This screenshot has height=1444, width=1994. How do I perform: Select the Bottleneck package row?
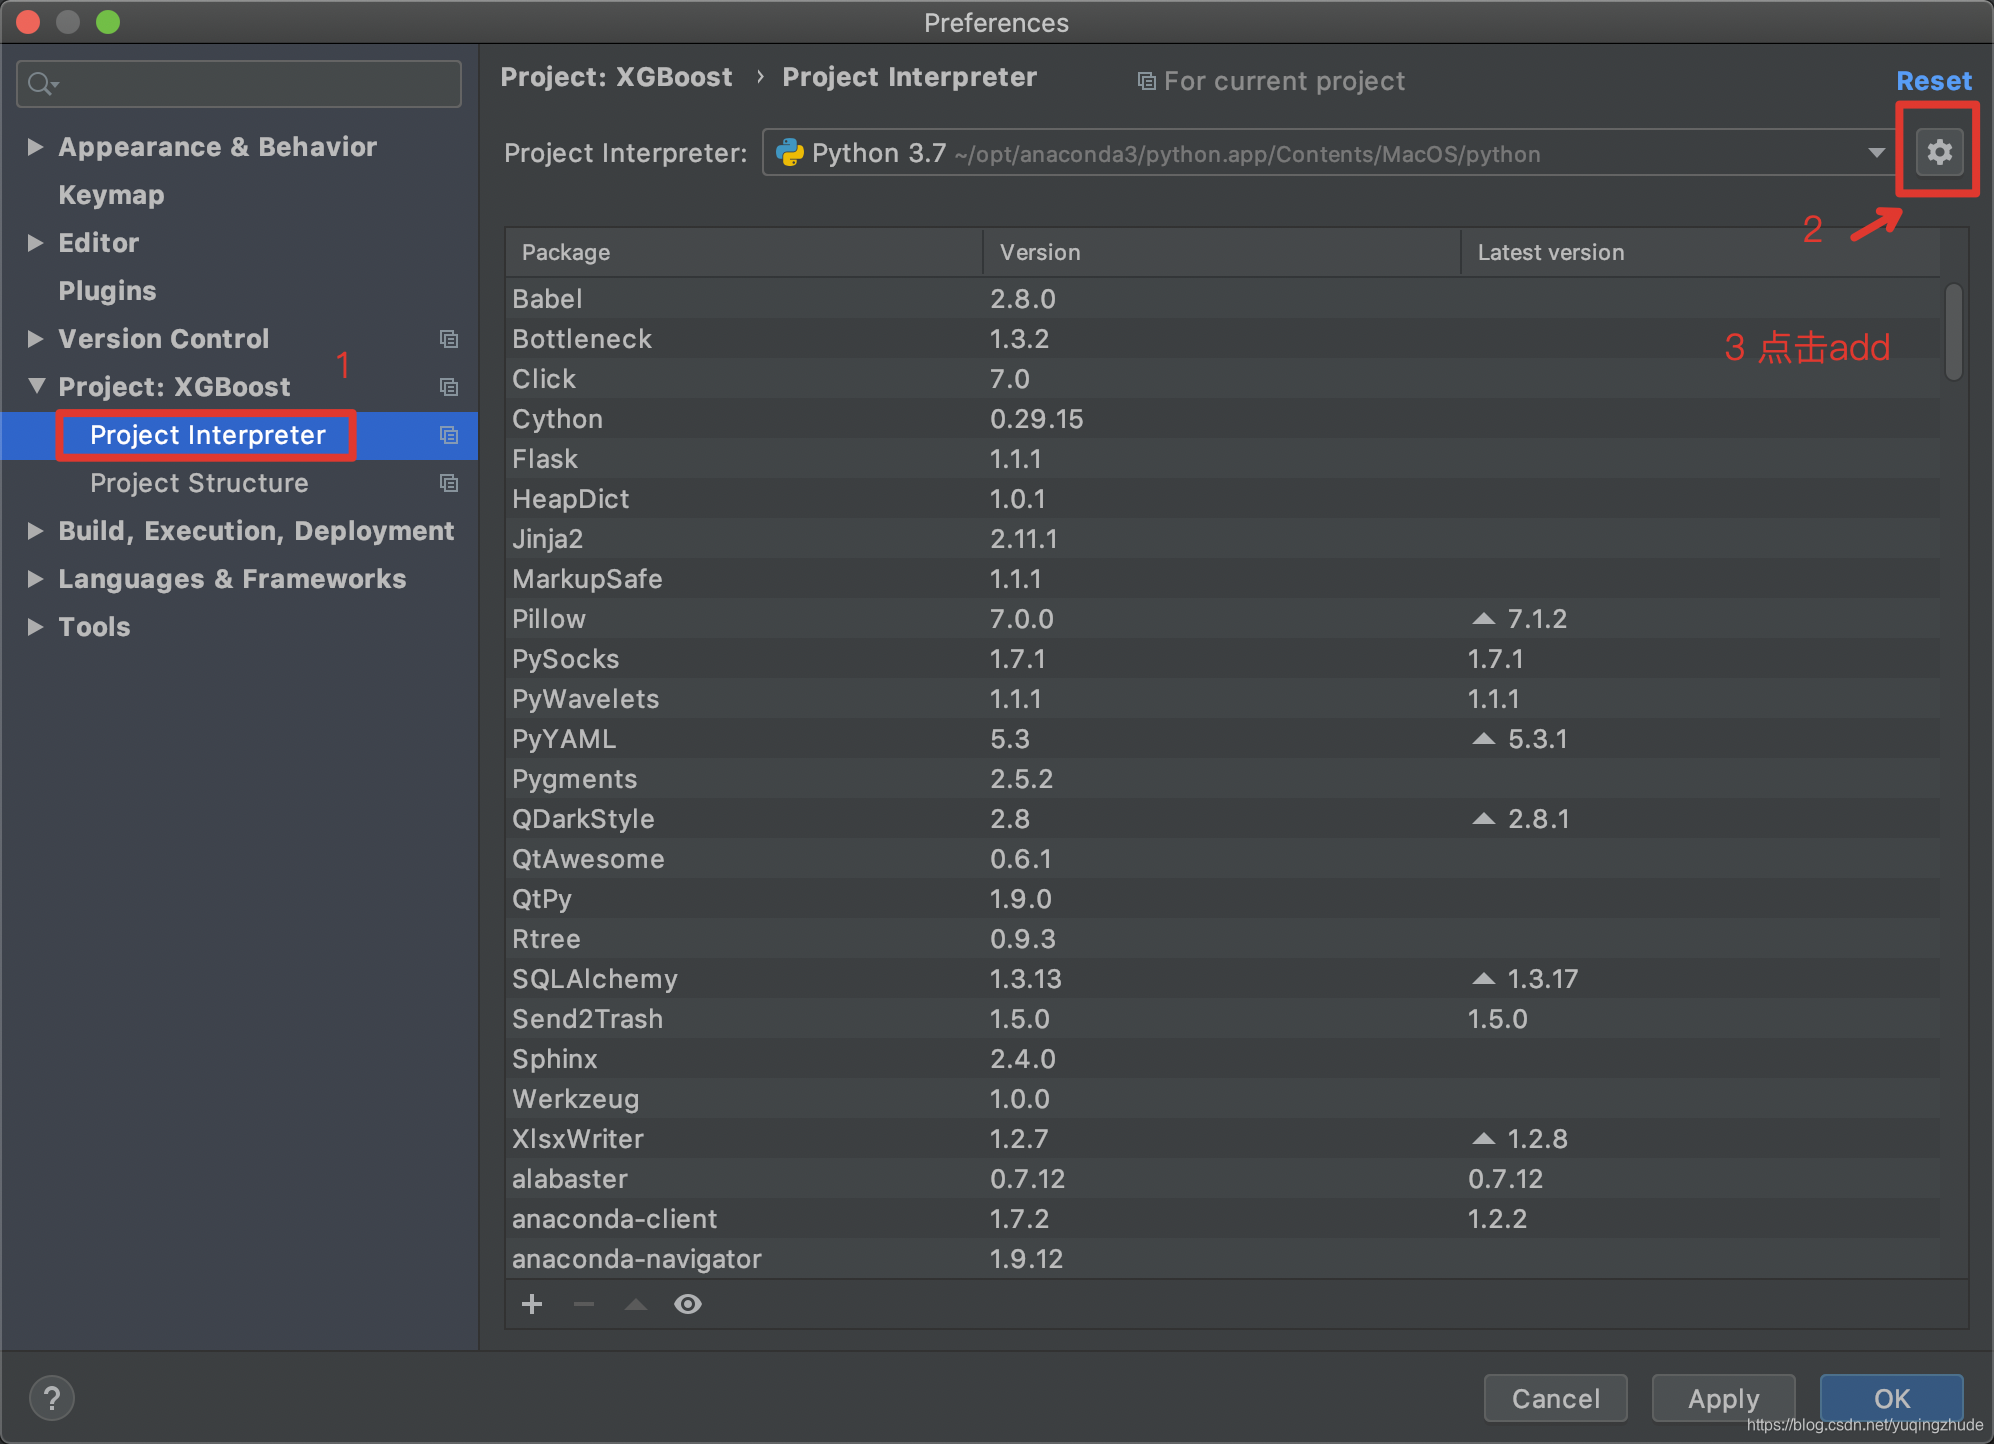point(1222,339)
